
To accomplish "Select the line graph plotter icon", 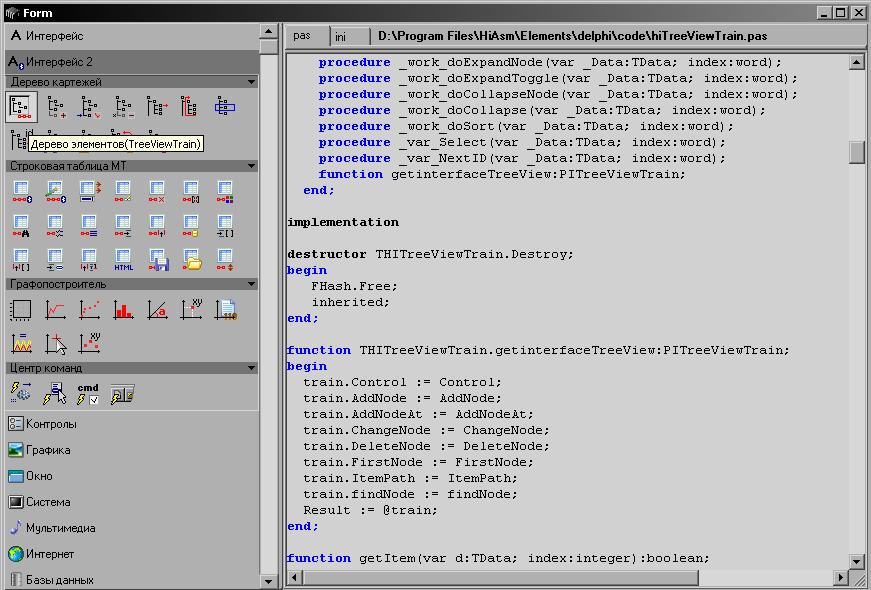I will tap(56, 310).
